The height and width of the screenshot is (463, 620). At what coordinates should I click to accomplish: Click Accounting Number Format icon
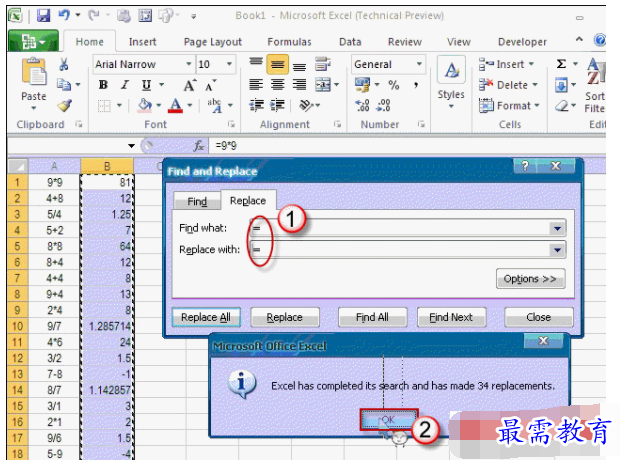point(362,85)
